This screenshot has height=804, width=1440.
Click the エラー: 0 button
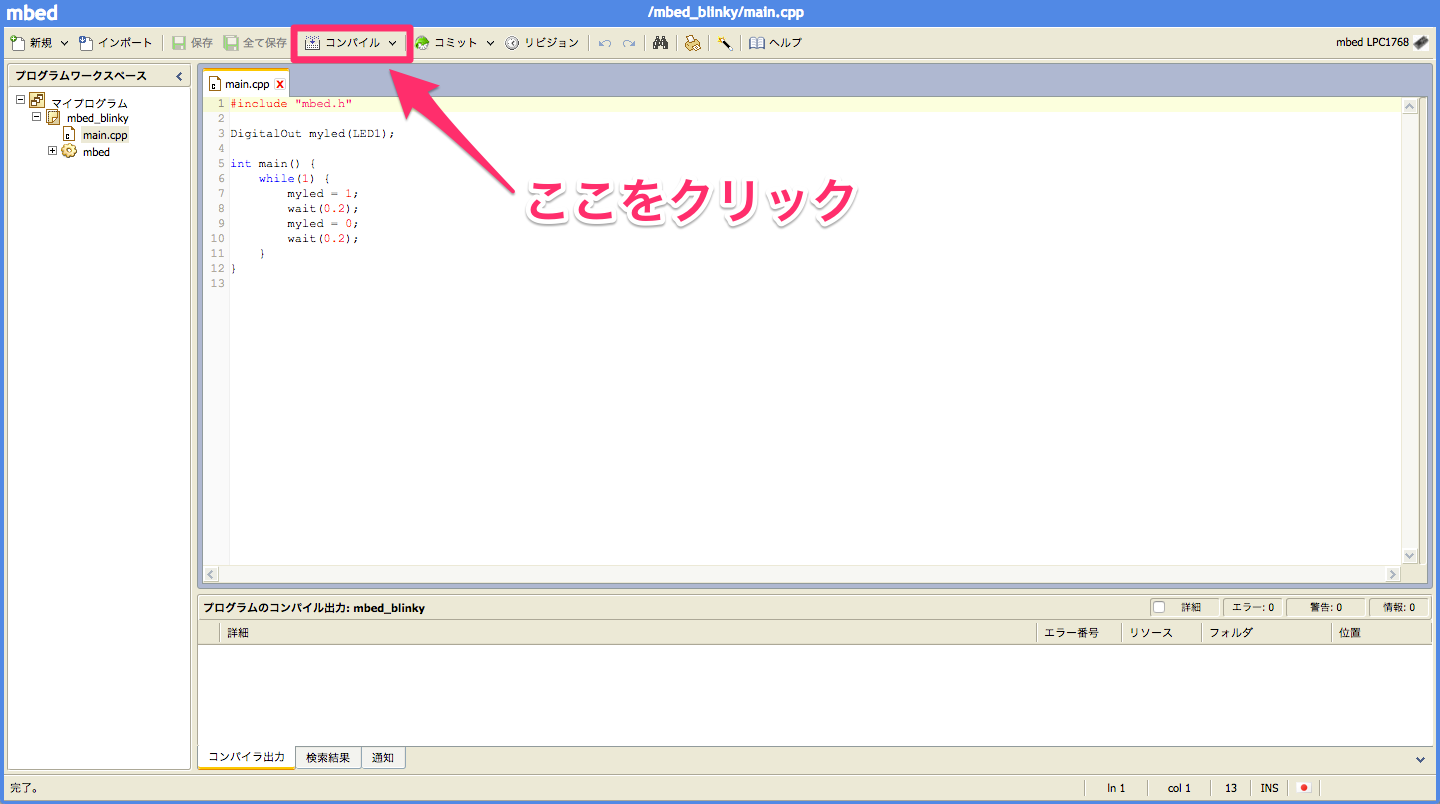(1252, 607)
